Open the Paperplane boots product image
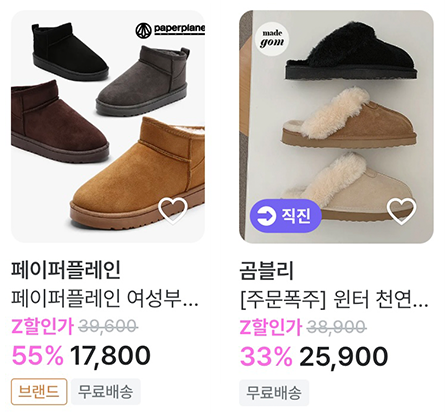The image size is (446, 415). point(108,126)
